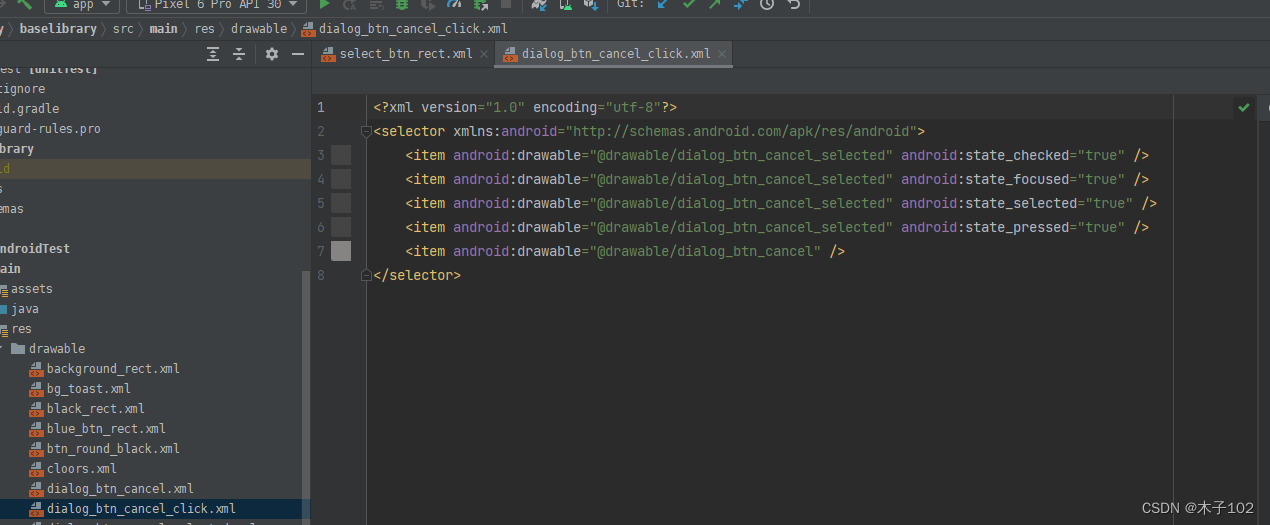Open the Pixel 6 Pro API 30 device dropdown

pyautogui.click(x=216, y=5)
